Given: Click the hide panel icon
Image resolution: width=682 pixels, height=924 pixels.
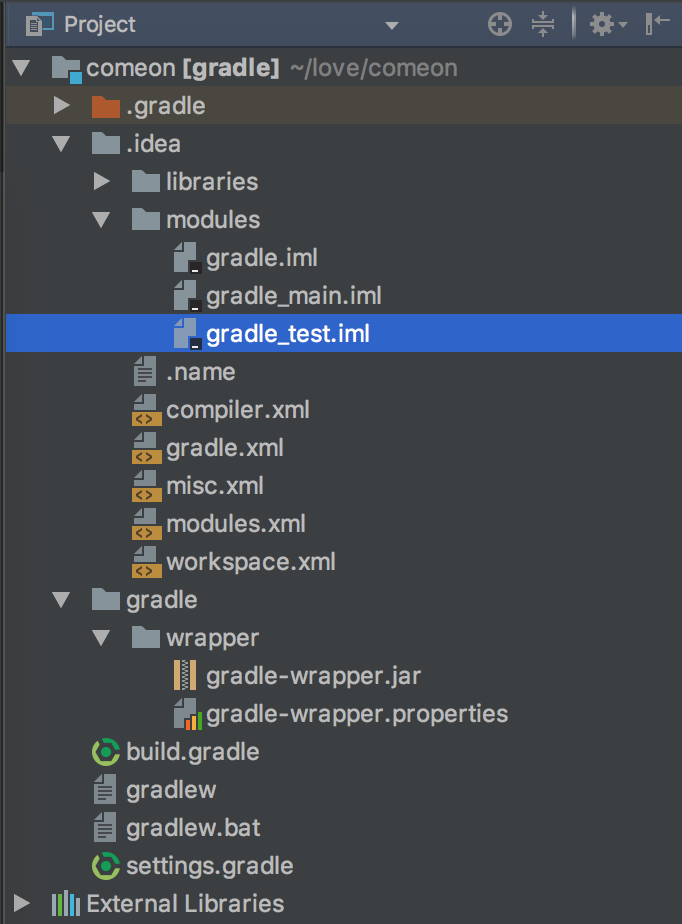Looking at the screenshot, I should (657, 24).
